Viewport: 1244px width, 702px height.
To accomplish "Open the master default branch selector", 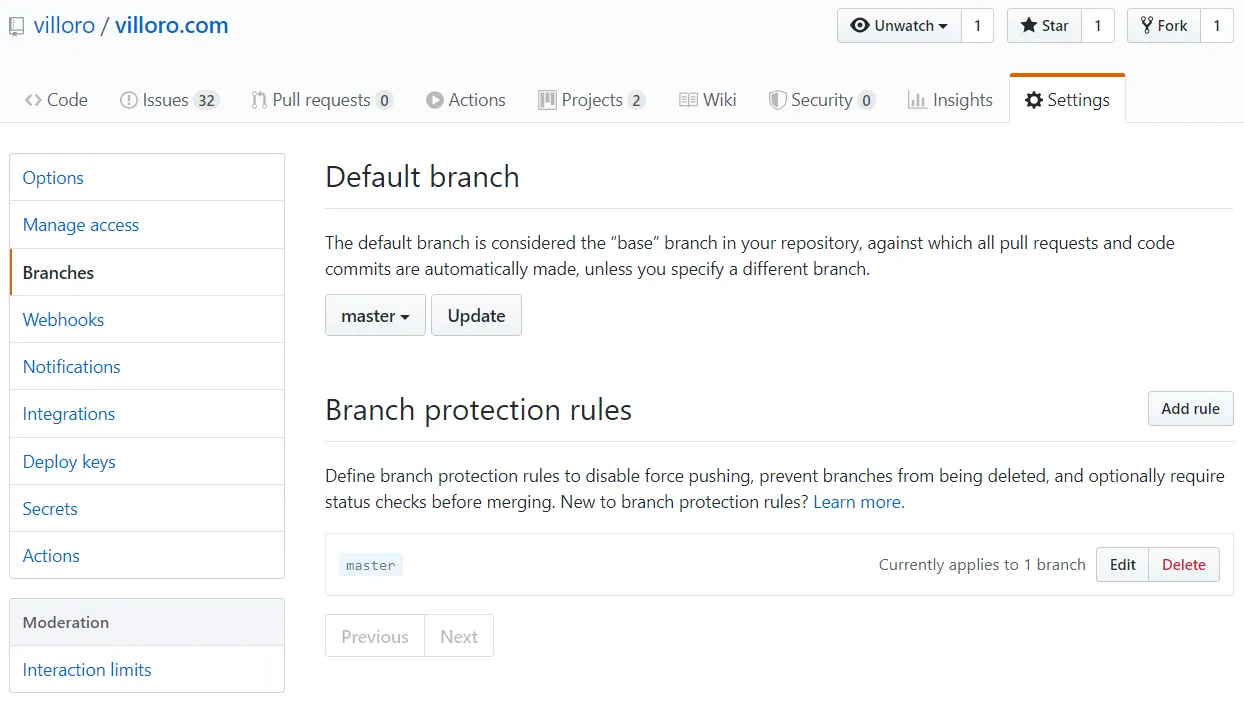I will point(375,315).
